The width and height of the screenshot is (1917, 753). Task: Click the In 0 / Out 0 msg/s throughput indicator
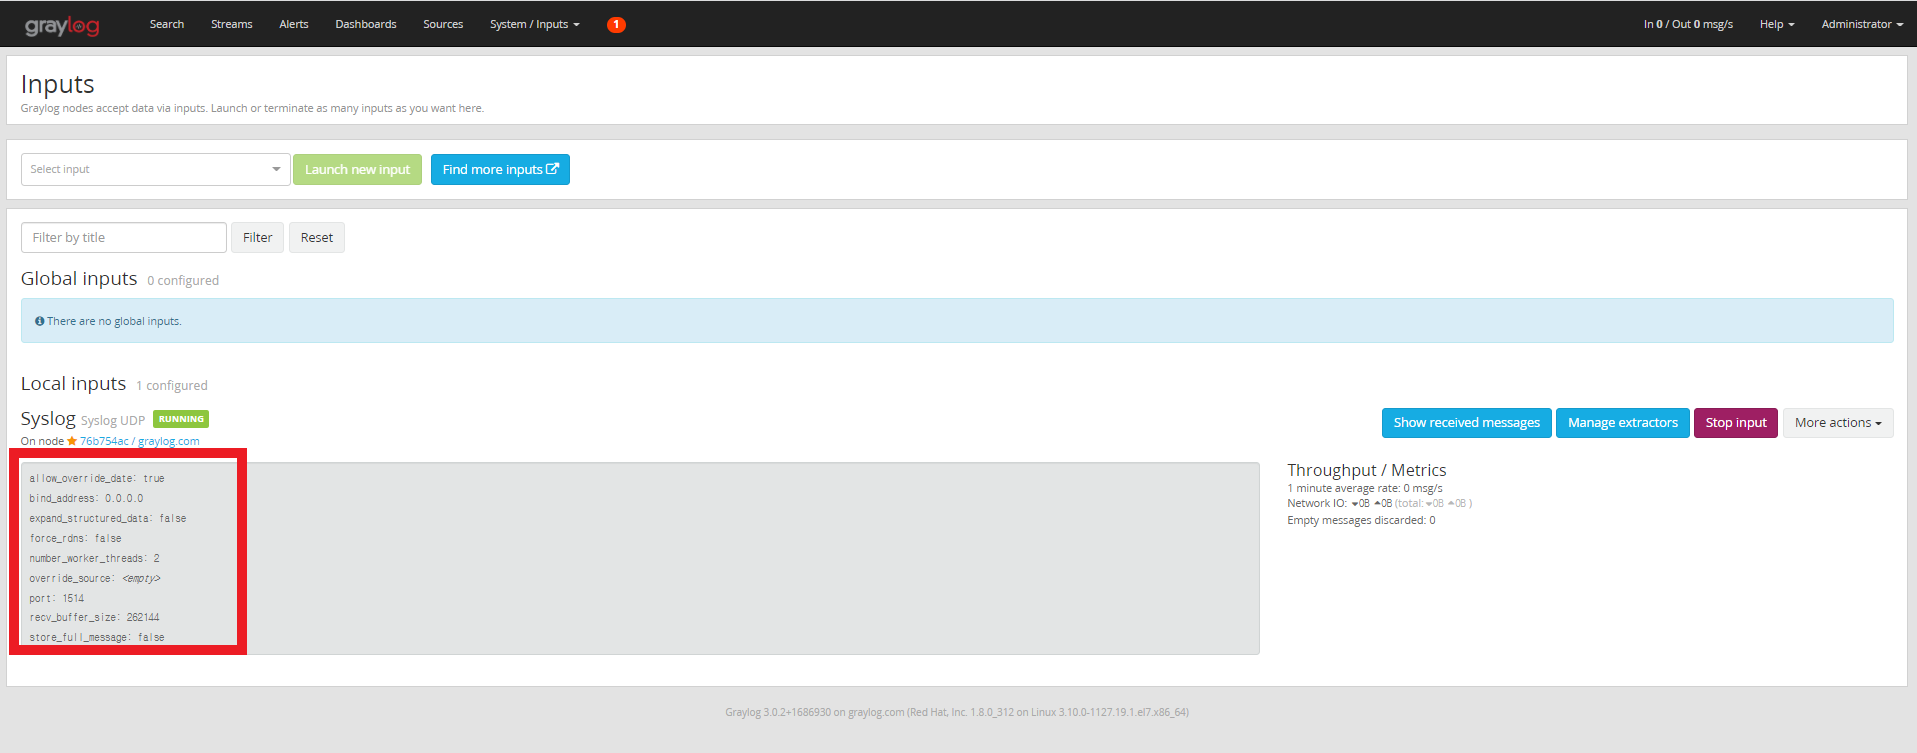point(1688,24)
